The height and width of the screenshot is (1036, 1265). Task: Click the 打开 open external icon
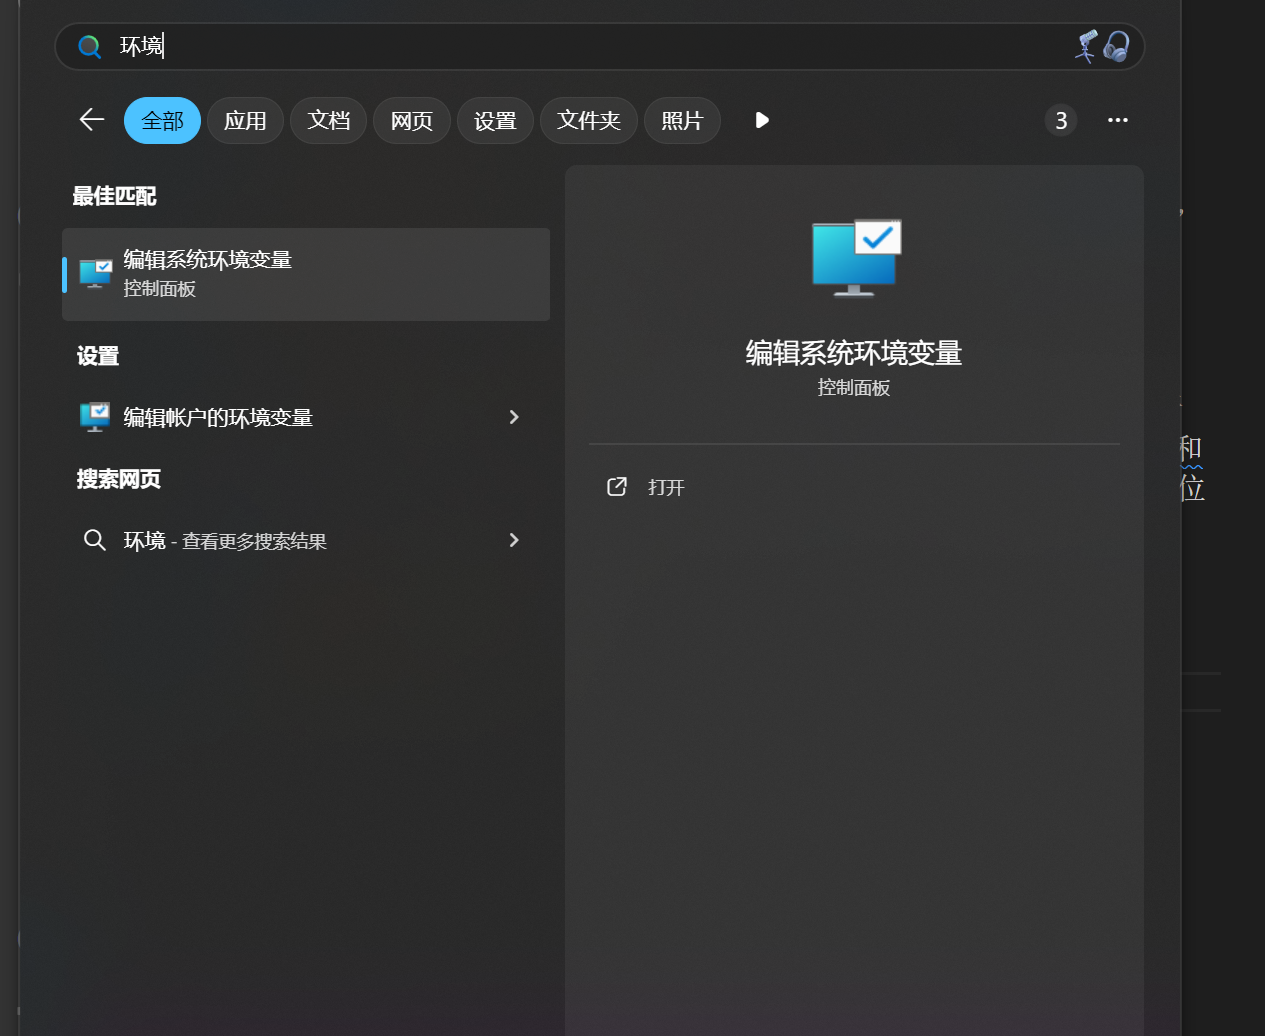(x=617, y=487)
